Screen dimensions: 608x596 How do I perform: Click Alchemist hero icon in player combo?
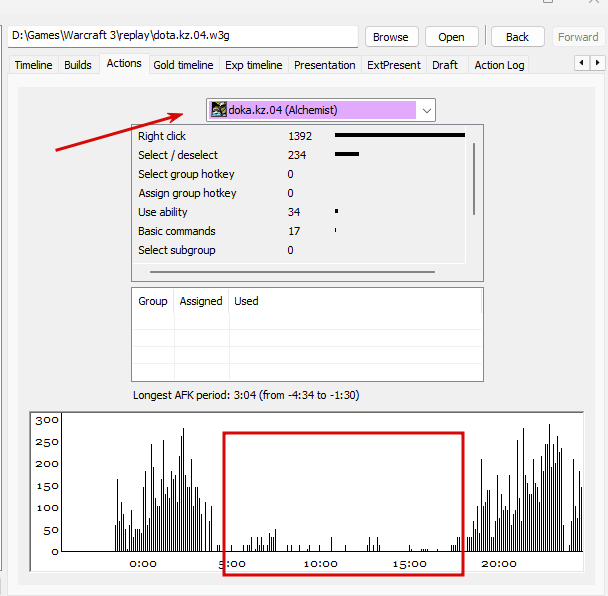pyautogui.click(x=219, y=110)
